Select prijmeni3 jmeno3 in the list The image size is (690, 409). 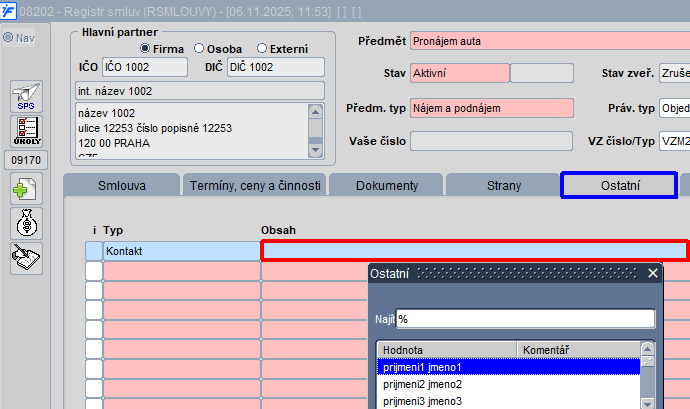[x=508, y=401]
